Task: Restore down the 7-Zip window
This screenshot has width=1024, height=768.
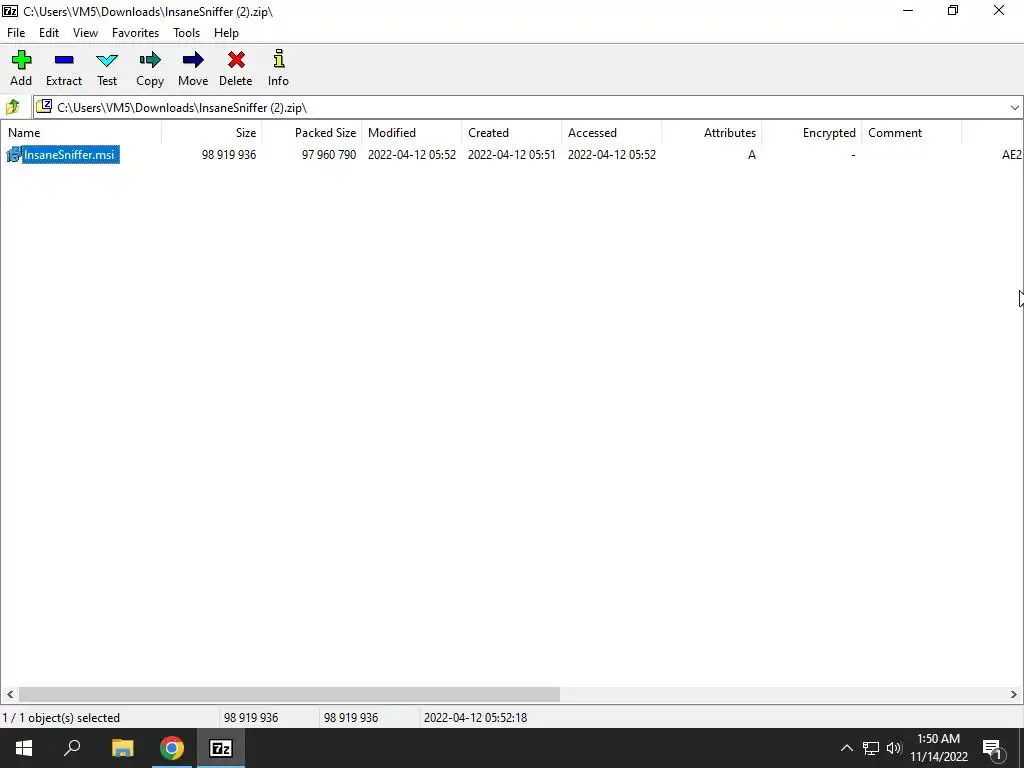Action: point(953,11)
